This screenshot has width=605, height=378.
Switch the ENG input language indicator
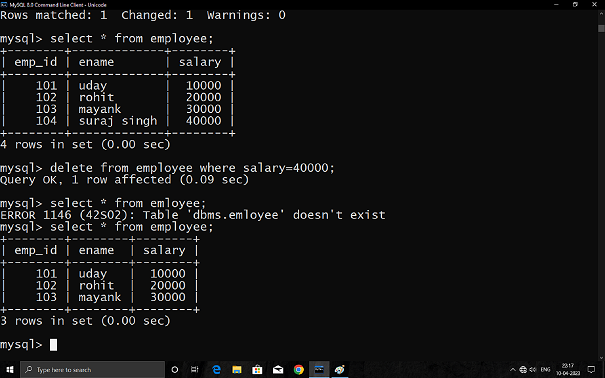pos(545,370)
